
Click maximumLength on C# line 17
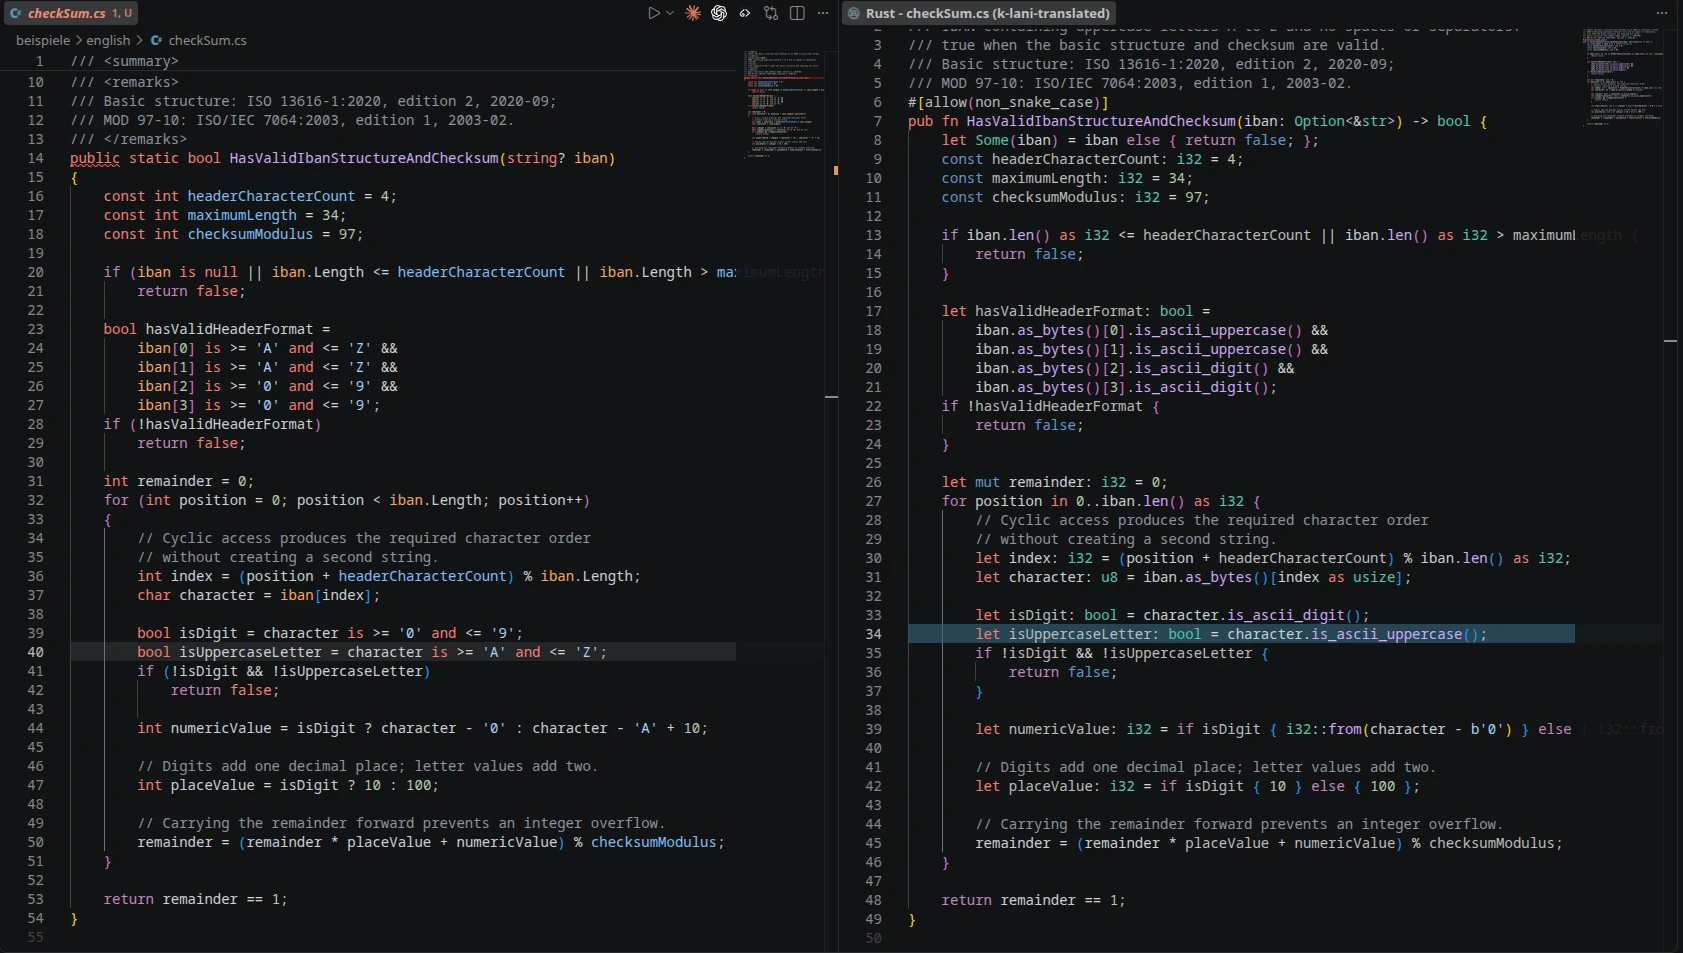pos(242,215)
